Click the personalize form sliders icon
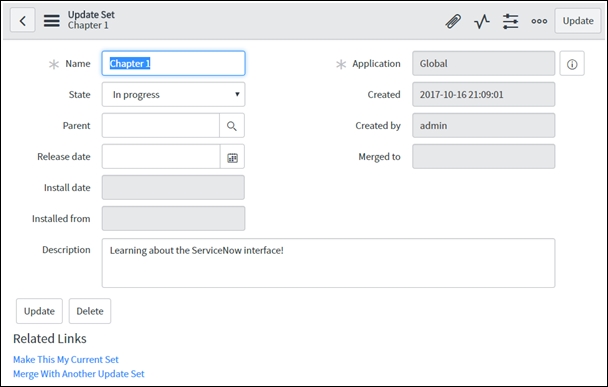 [x=510, y=21]
